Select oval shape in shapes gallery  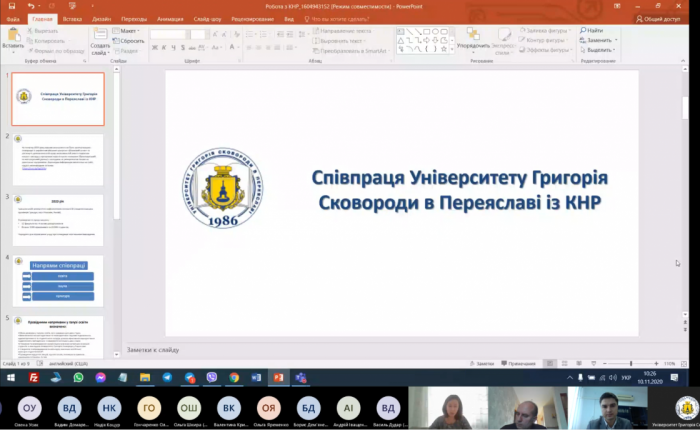point(435,31)
